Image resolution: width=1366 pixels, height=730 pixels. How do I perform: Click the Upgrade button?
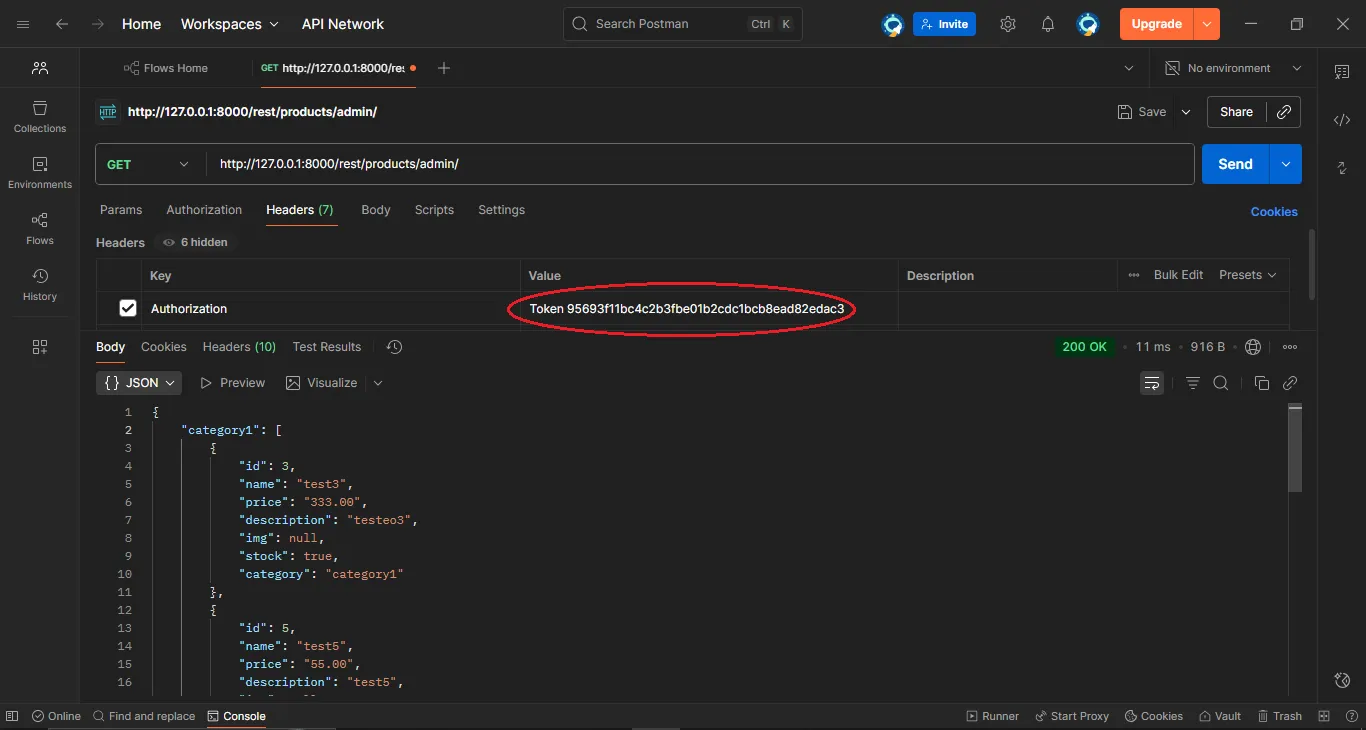click(1155, 23)
